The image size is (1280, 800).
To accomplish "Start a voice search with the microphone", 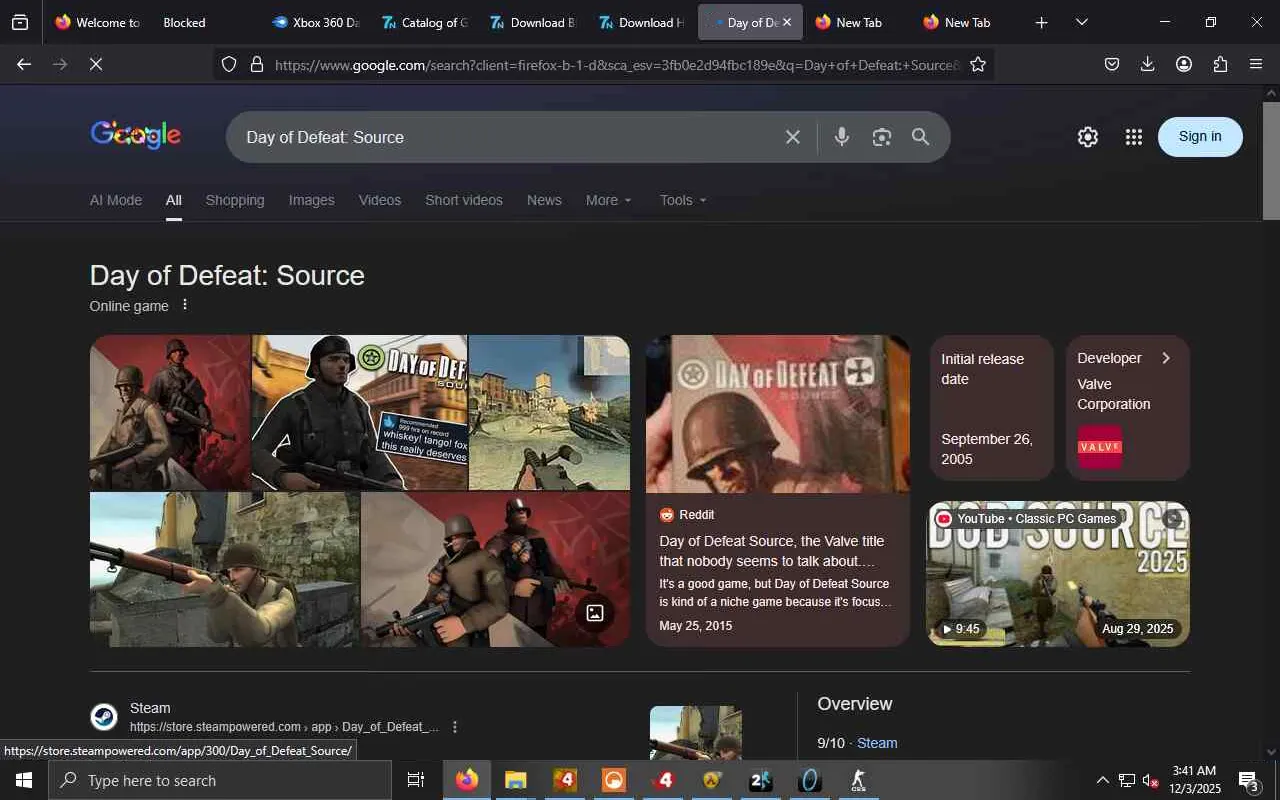I will coord(842,137).
